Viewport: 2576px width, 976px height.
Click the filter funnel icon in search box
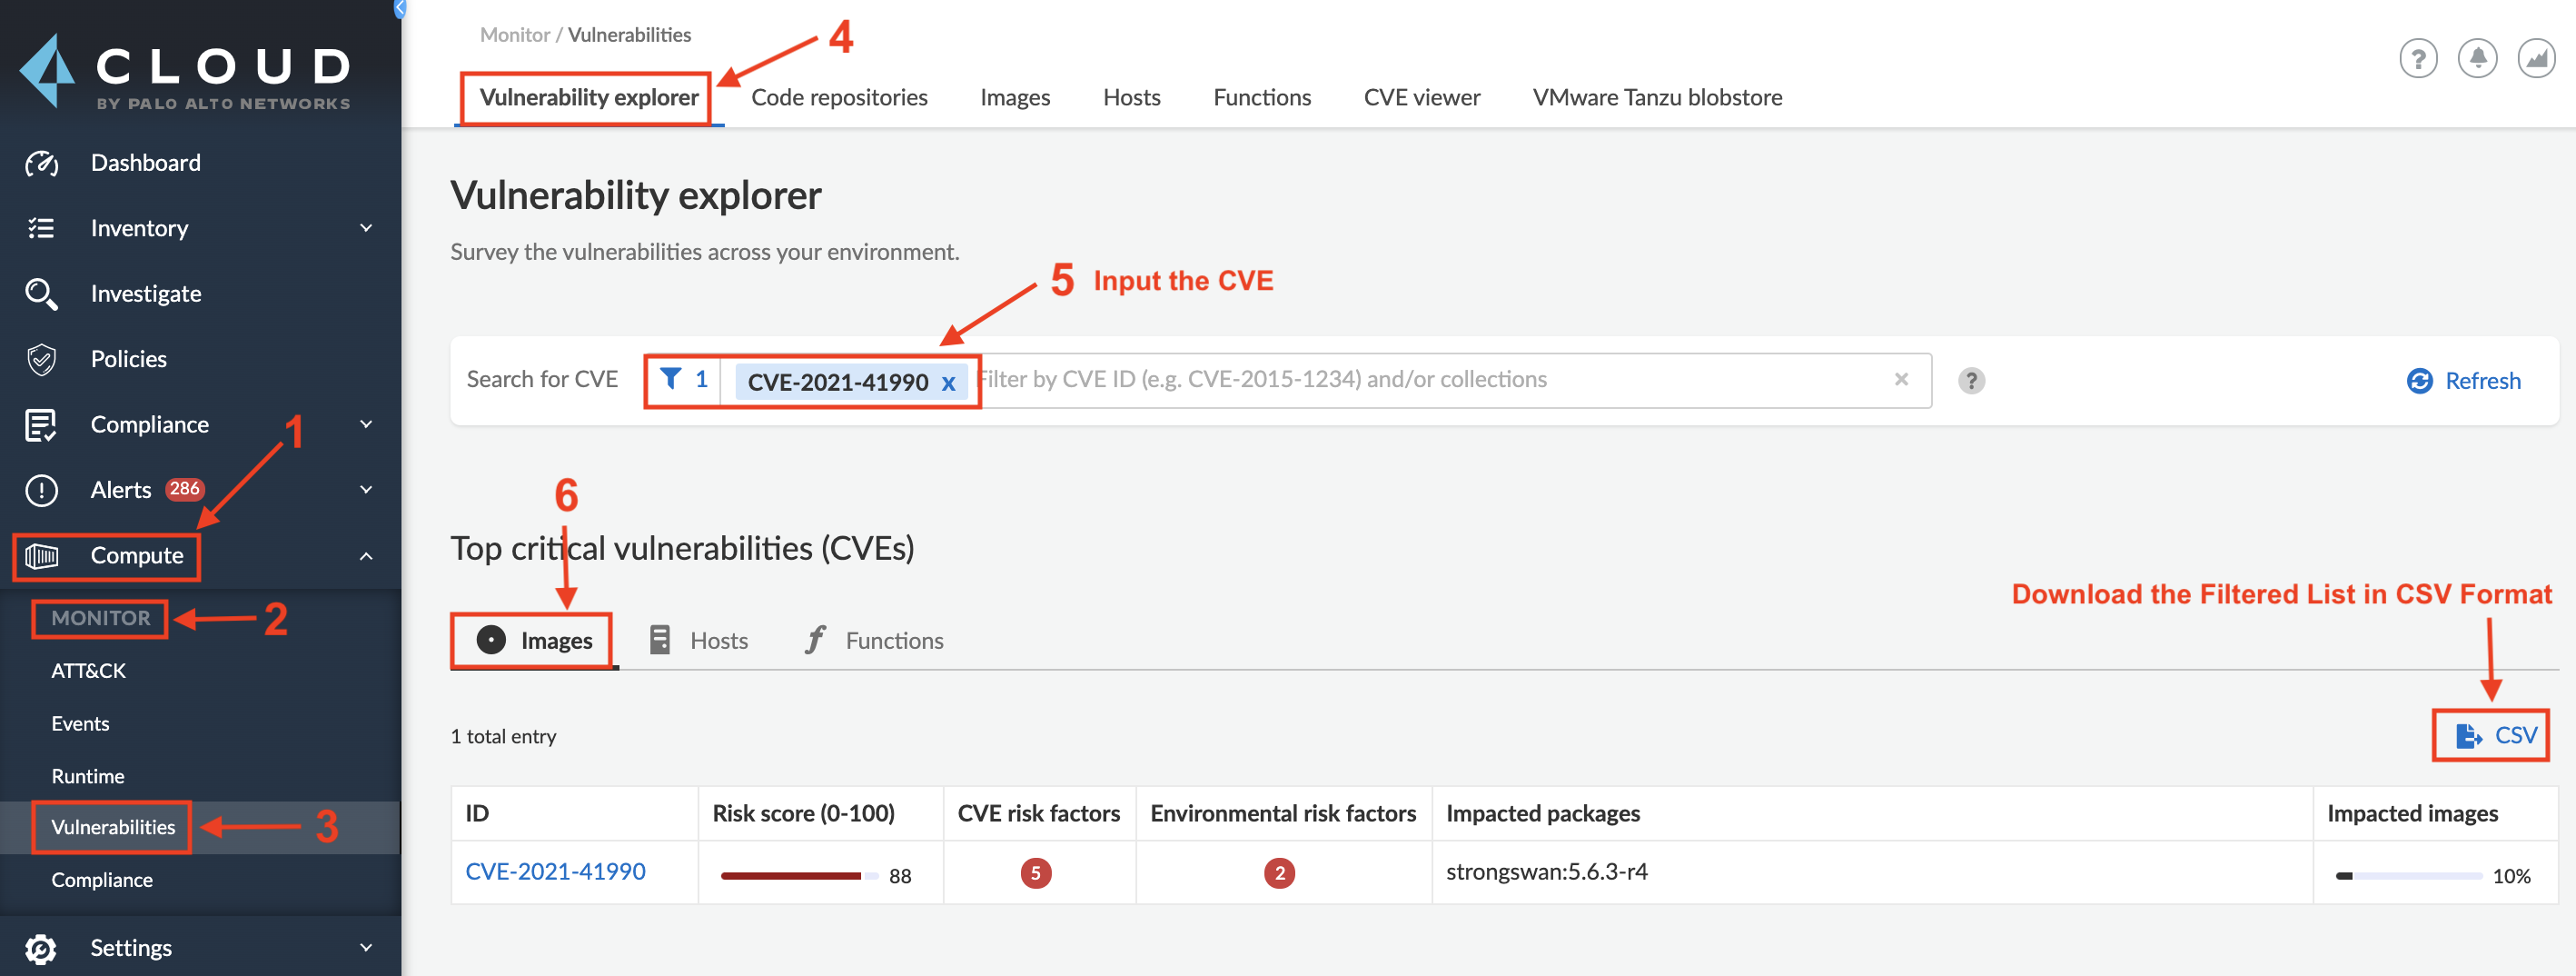point(670,379)
